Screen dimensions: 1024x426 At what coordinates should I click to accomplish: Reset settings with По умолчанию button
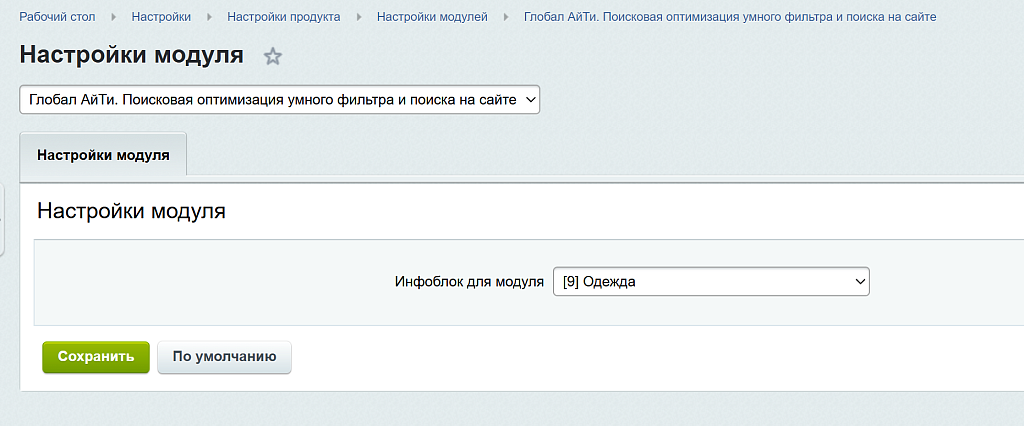tap(224, 357)
